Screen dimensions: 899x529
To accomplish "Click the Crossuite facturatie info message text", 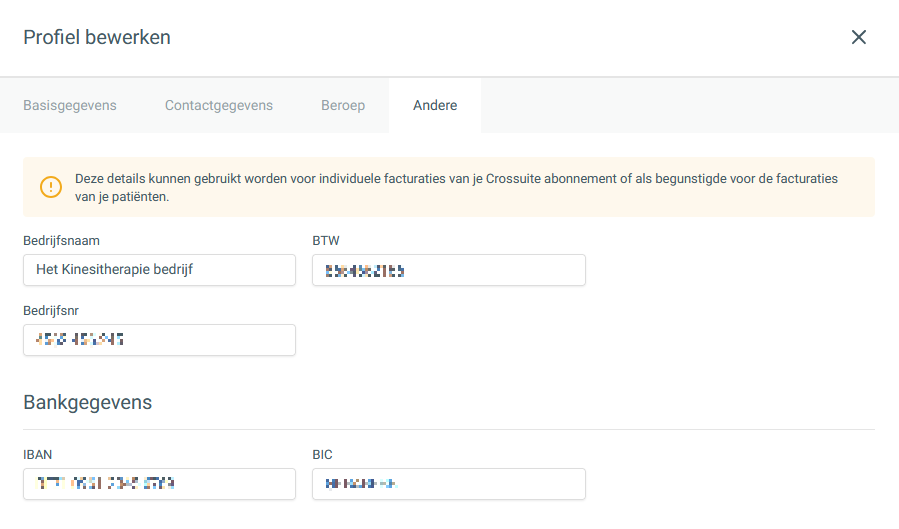I will click(x=456, y=187).
